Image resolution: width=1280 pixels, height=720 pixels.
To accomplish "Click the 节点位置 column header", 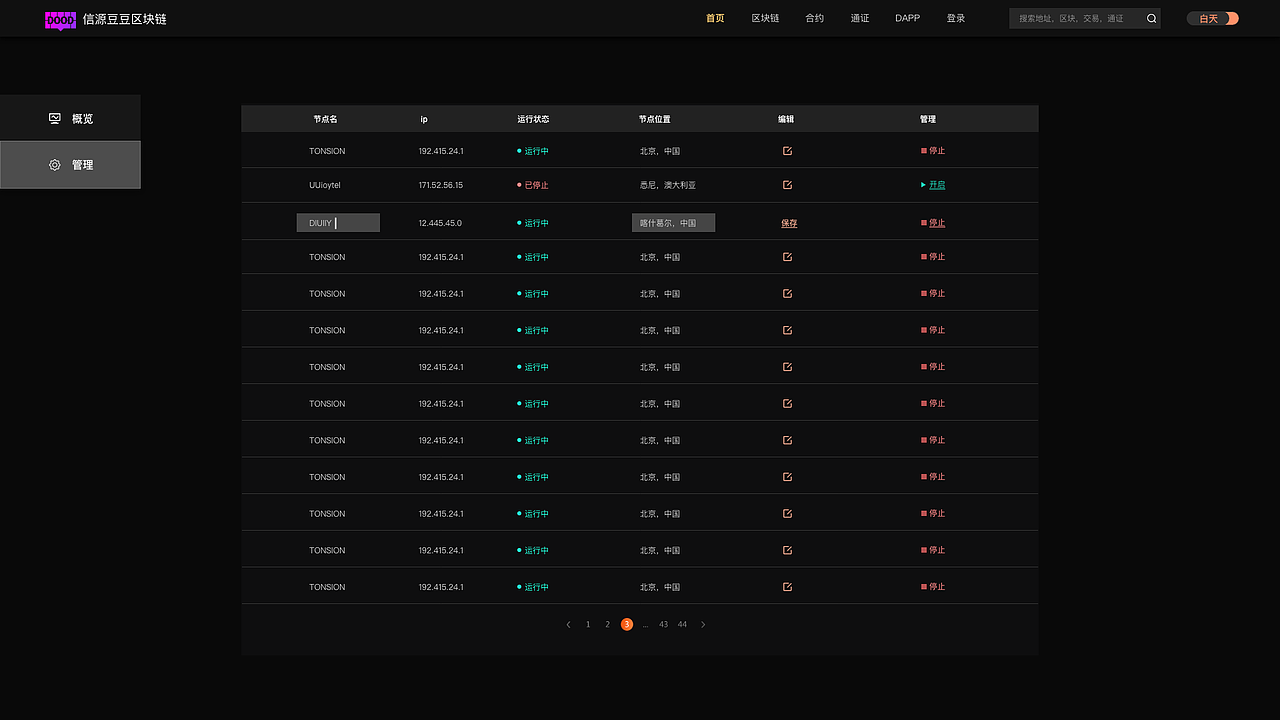I will [655, 119].
